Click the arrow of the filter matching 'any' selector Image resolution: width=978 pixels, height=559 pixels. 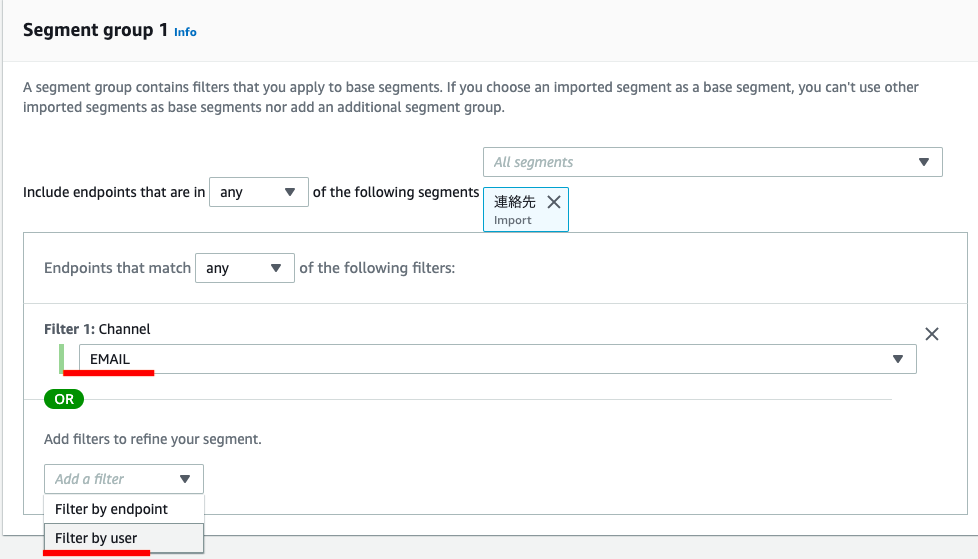click(x=277, y=268)
